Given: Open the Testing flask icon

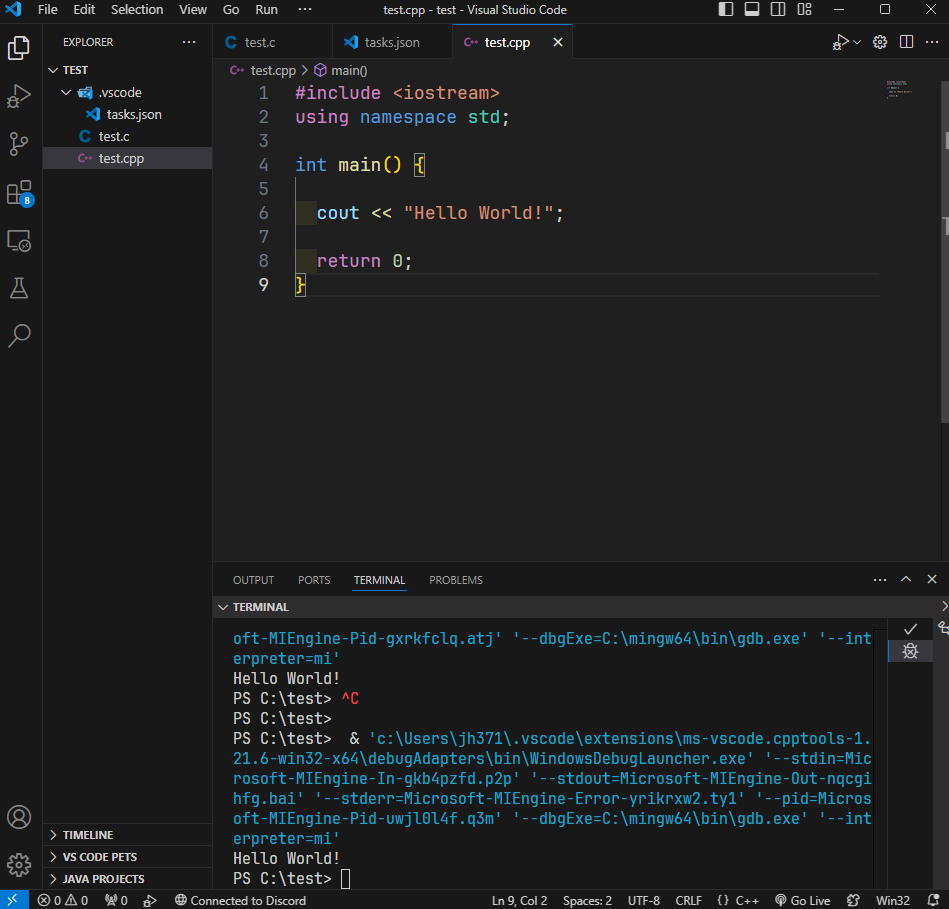Looking at the screenshot, I should pos(19,288).
